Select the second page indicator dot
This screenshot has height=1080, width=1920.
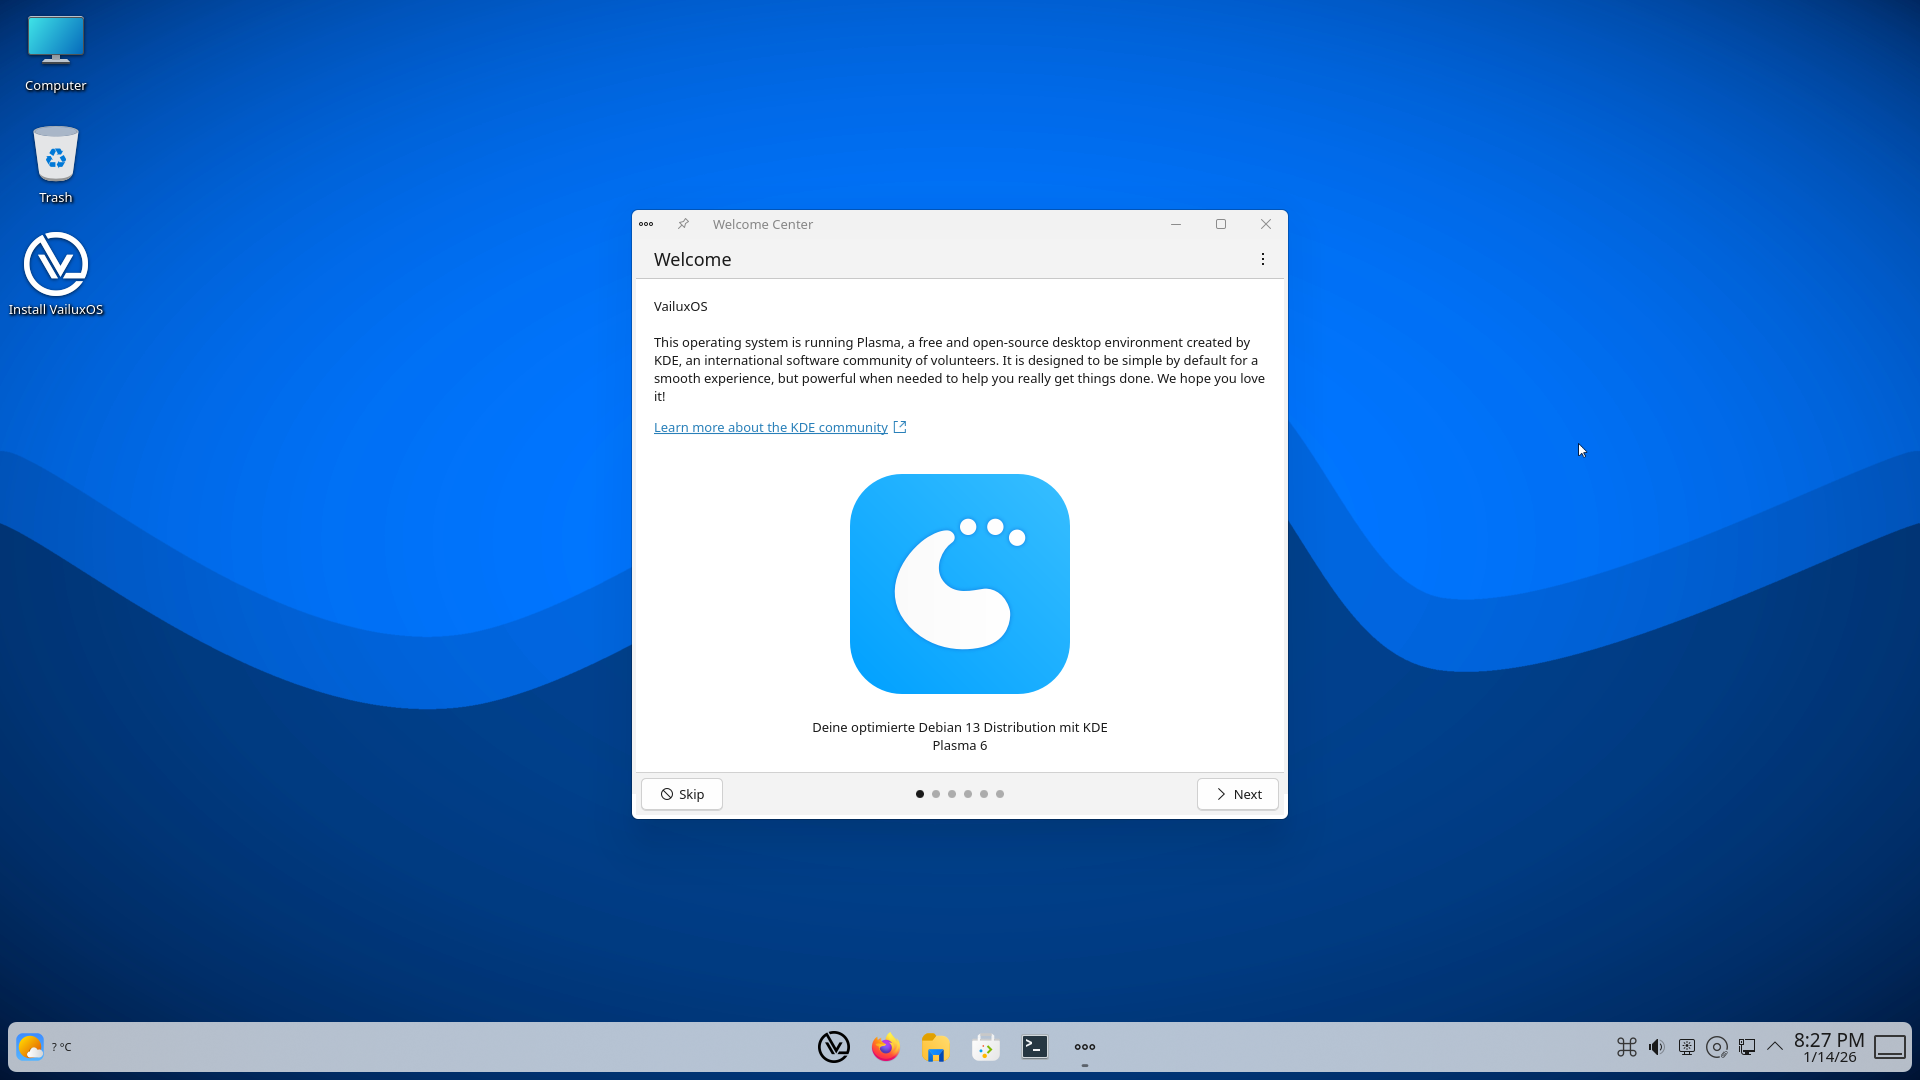[x=936, y=794]
